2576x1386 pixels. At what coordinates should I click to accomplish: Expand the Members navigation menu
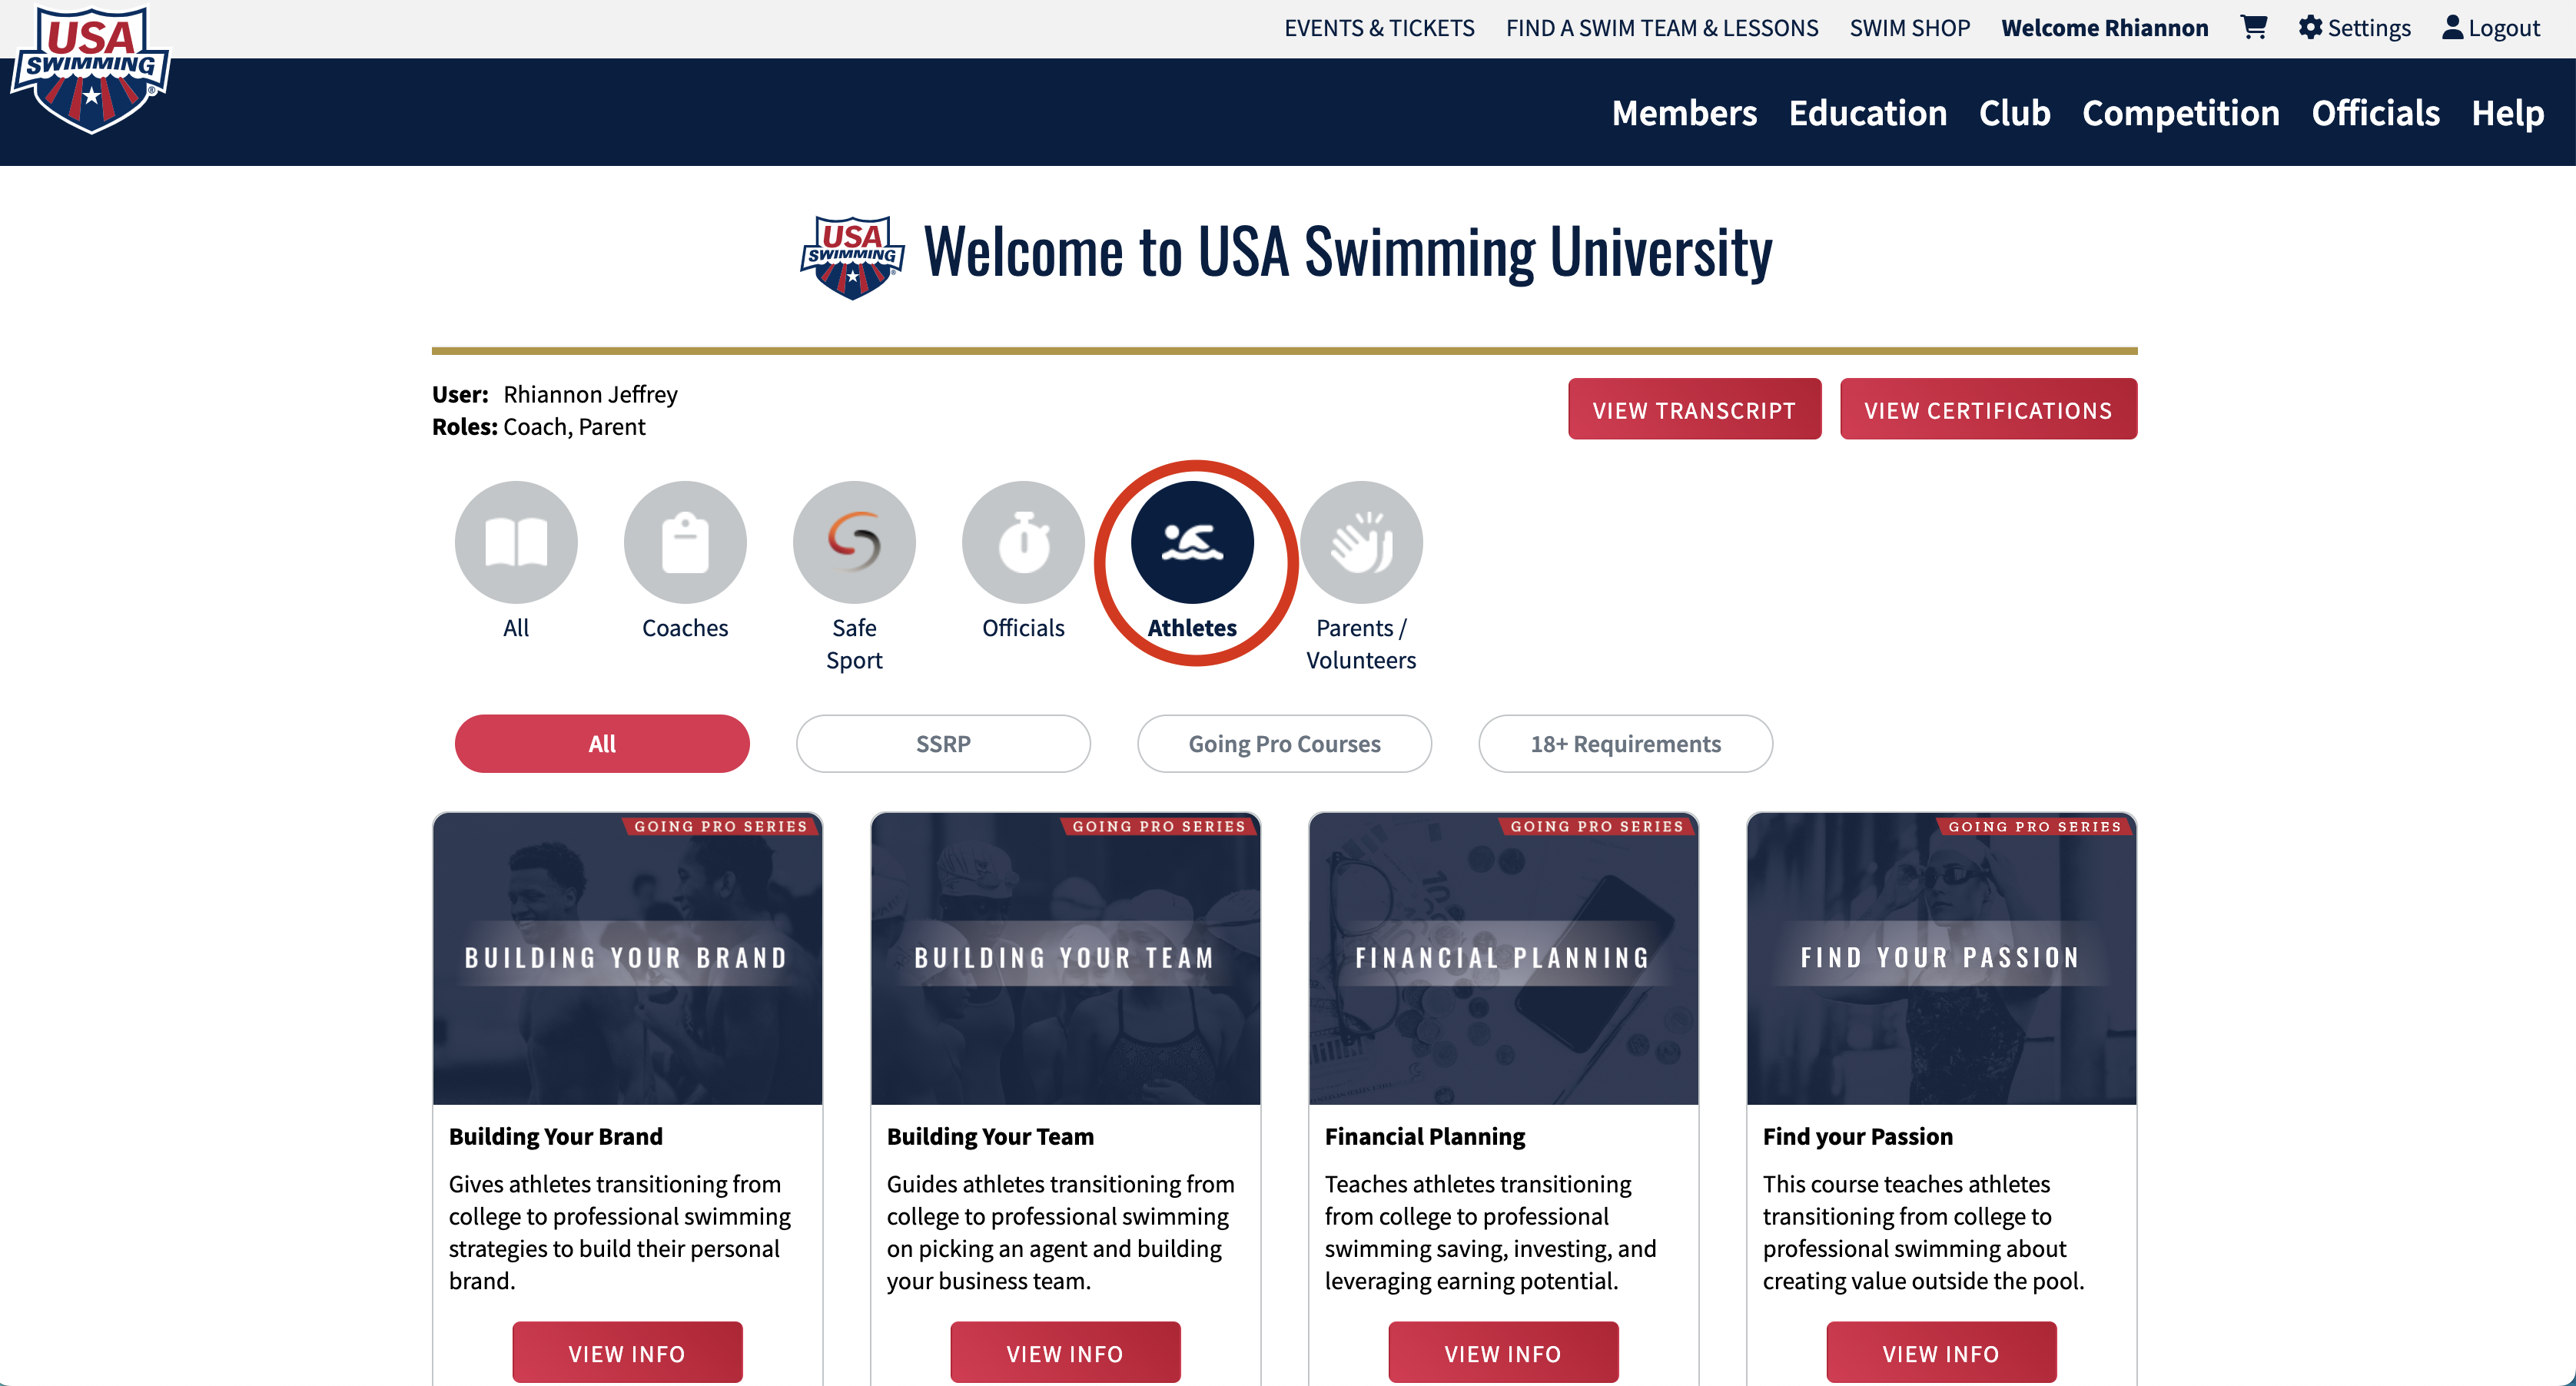pyautogui.click(x=1684, y=113)
